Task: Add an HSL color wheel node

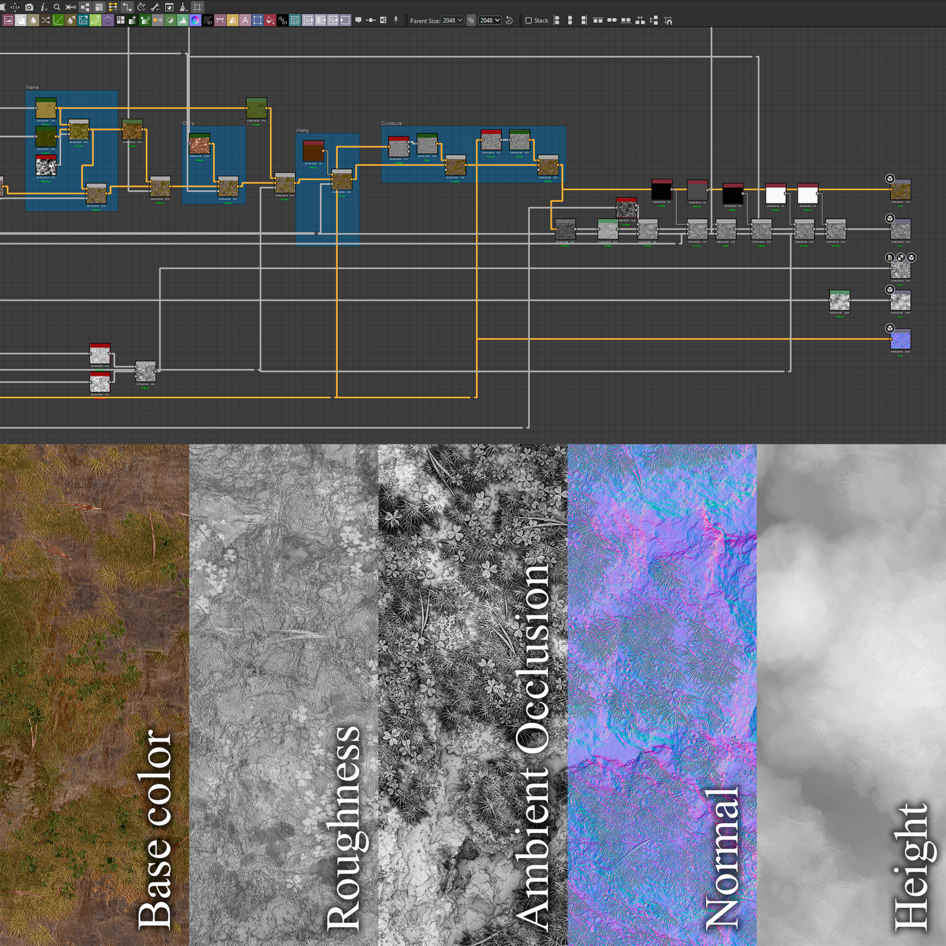Action: (194, 20)
